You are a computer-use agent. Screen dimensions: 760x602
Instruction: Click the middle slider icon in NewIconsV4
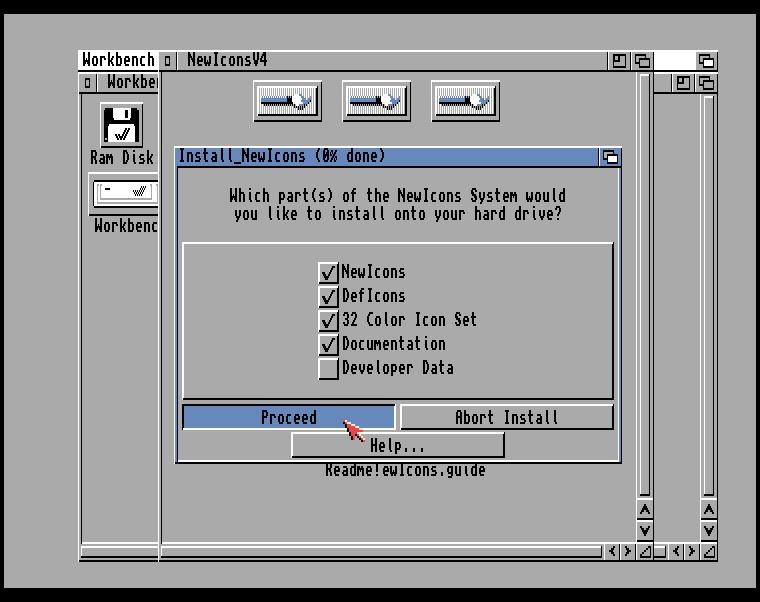point(376,100)
